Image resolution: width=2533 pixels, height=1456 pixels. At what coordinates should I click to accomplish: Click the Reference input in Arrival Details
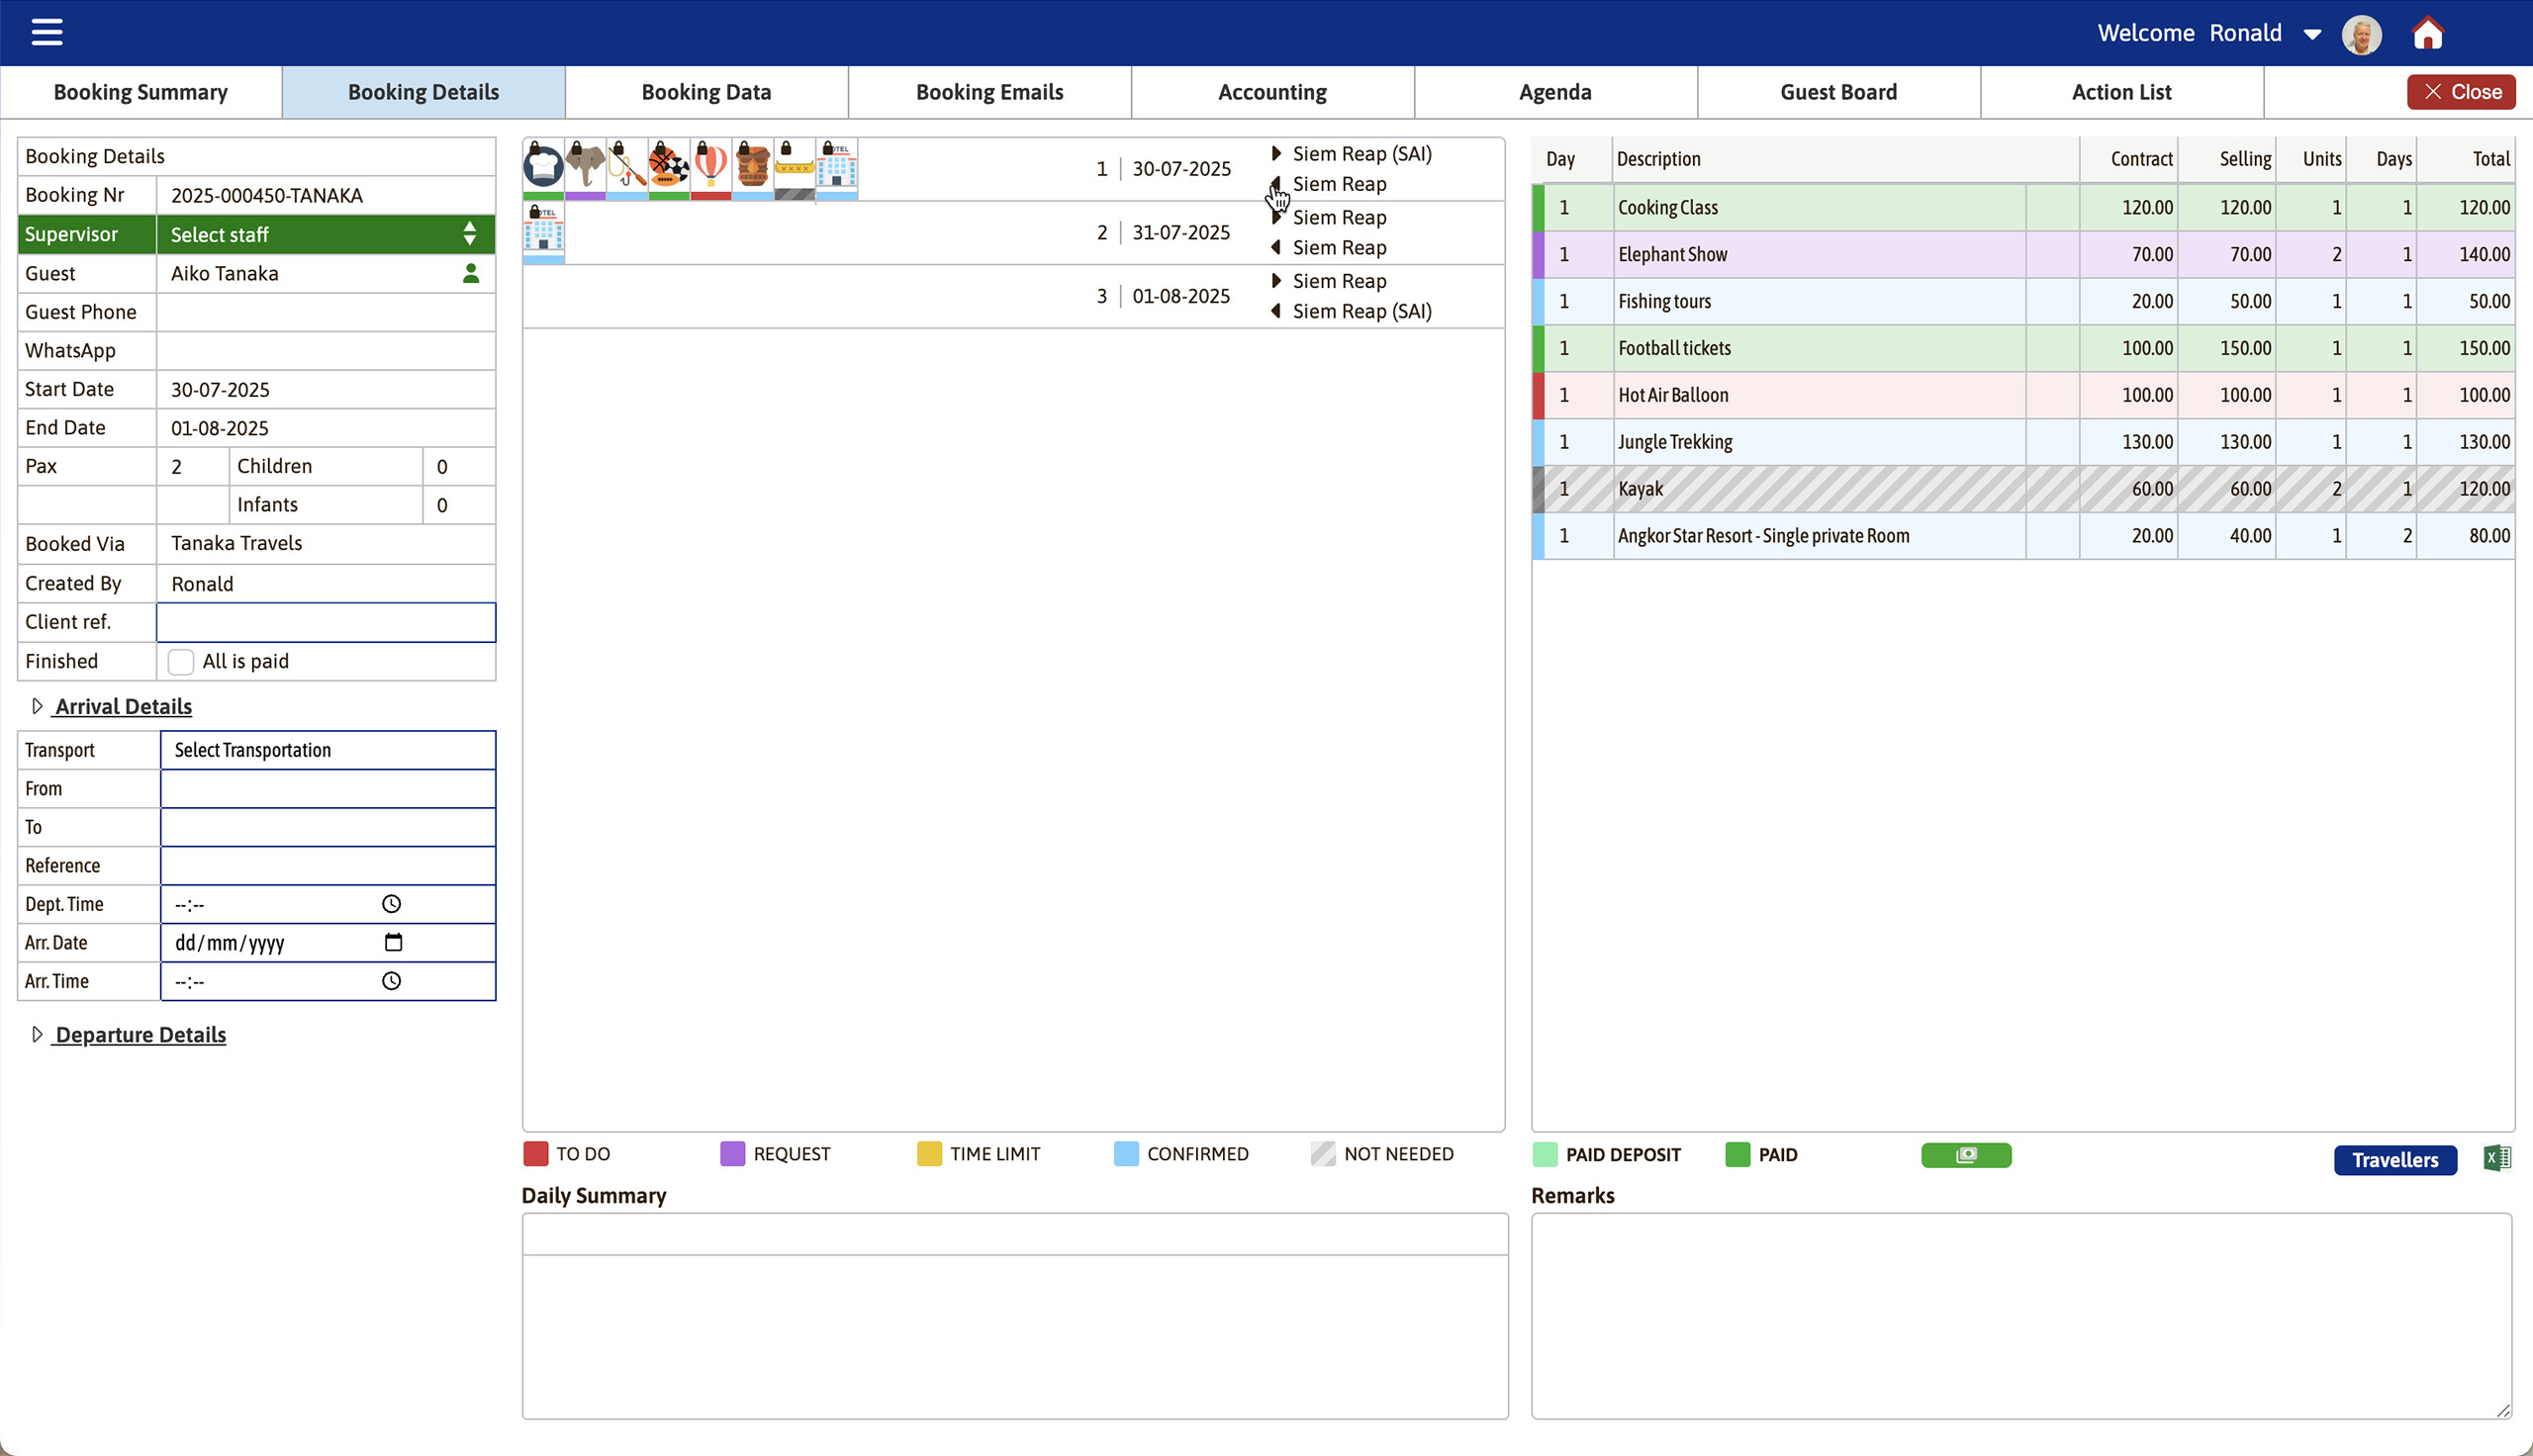click(328, 866)
